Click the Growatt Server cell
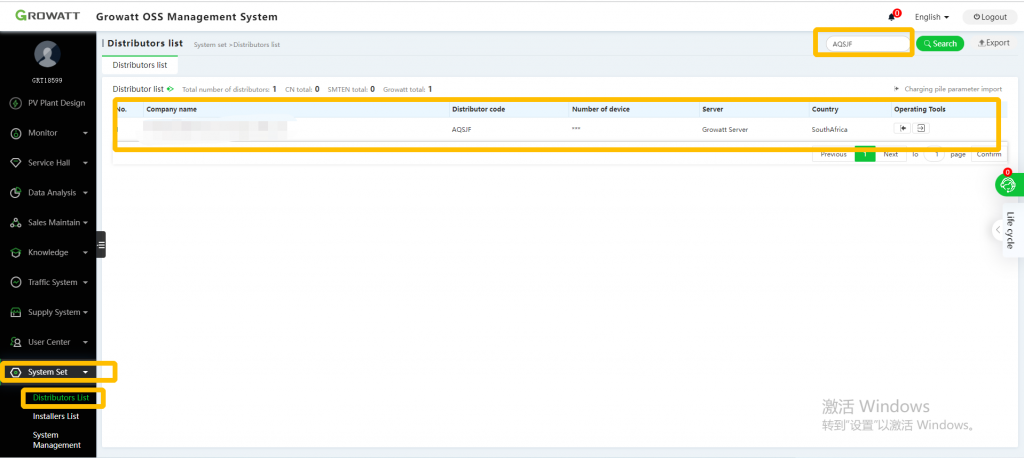The height and width of the screenshot is (458, 1024). (725, 129)
